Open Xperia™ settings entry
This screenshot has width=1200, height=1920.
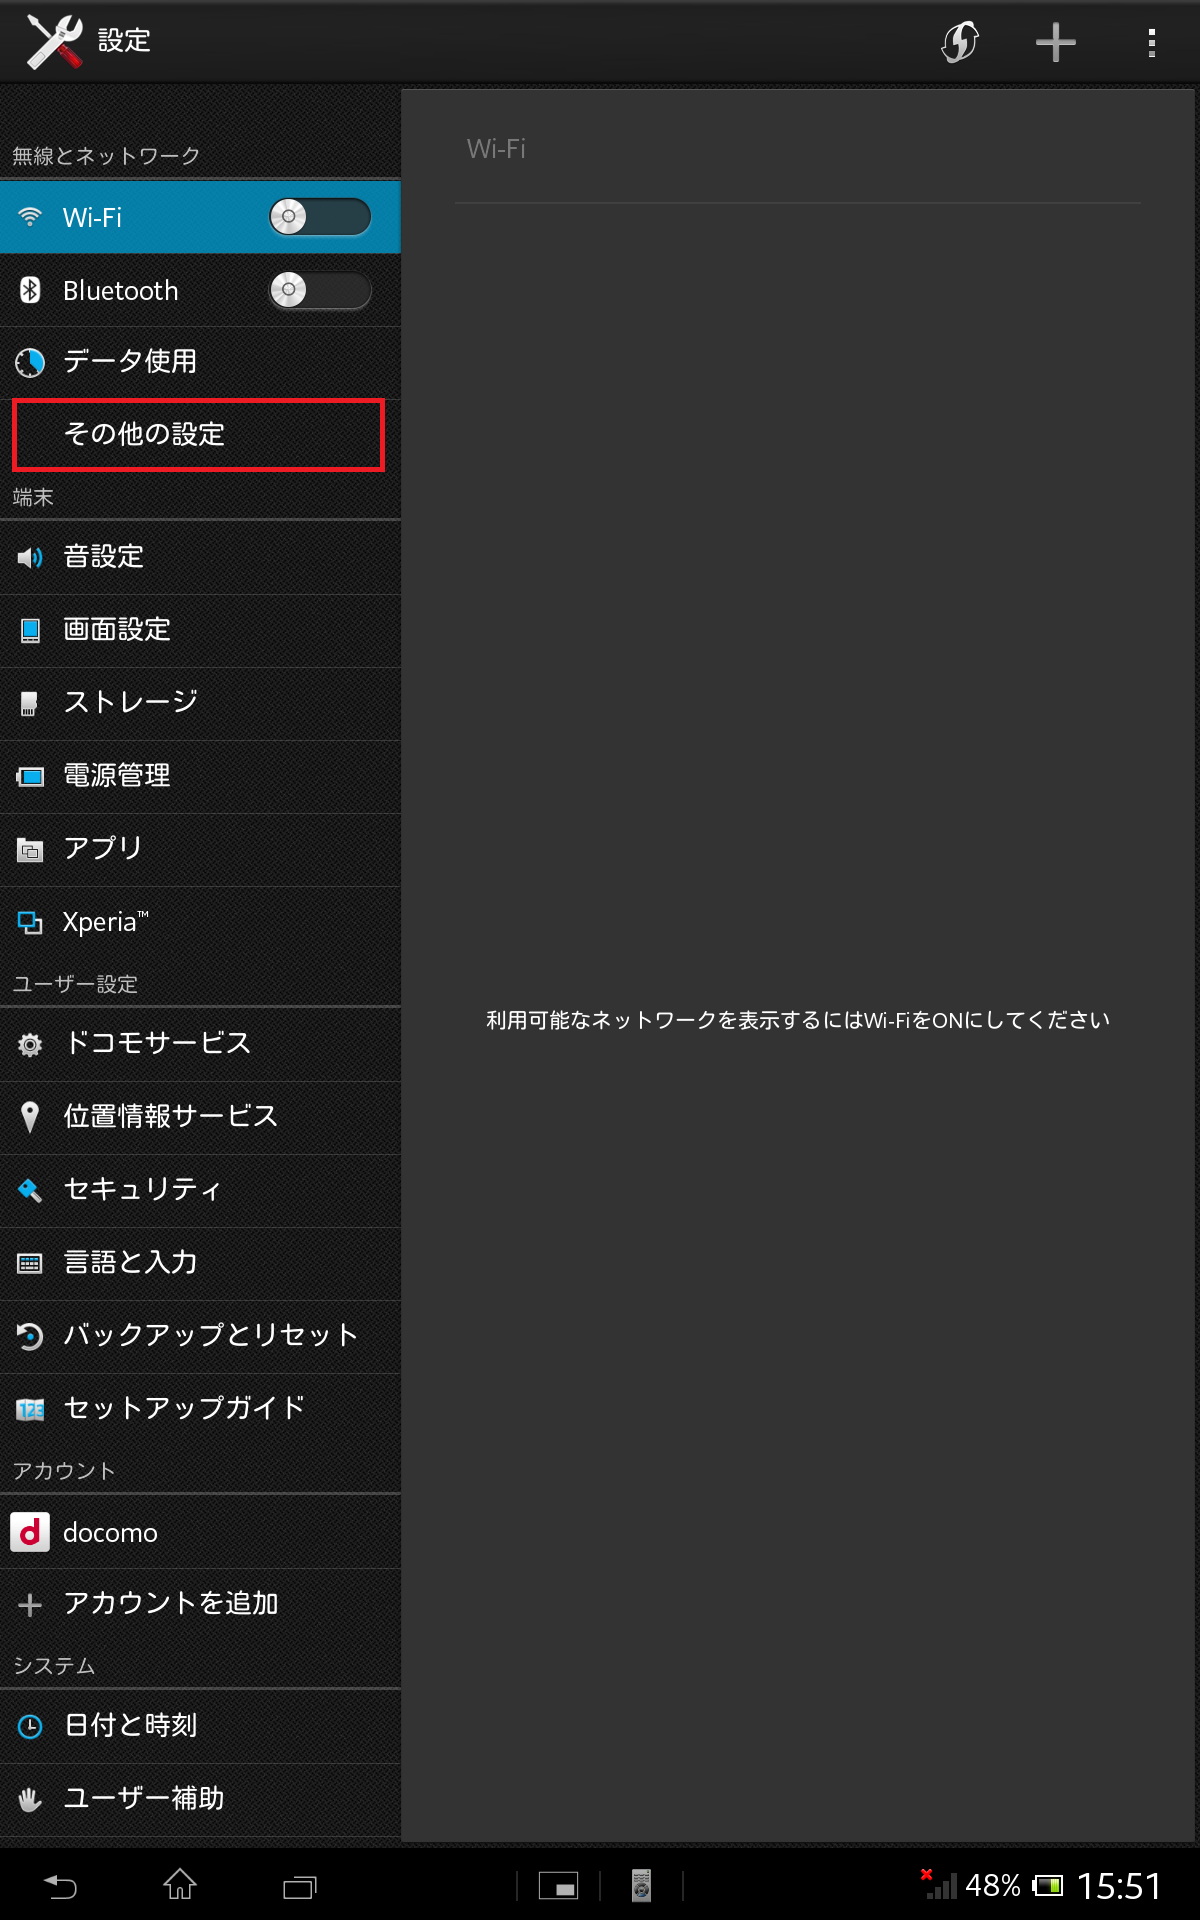click(200, 922)
